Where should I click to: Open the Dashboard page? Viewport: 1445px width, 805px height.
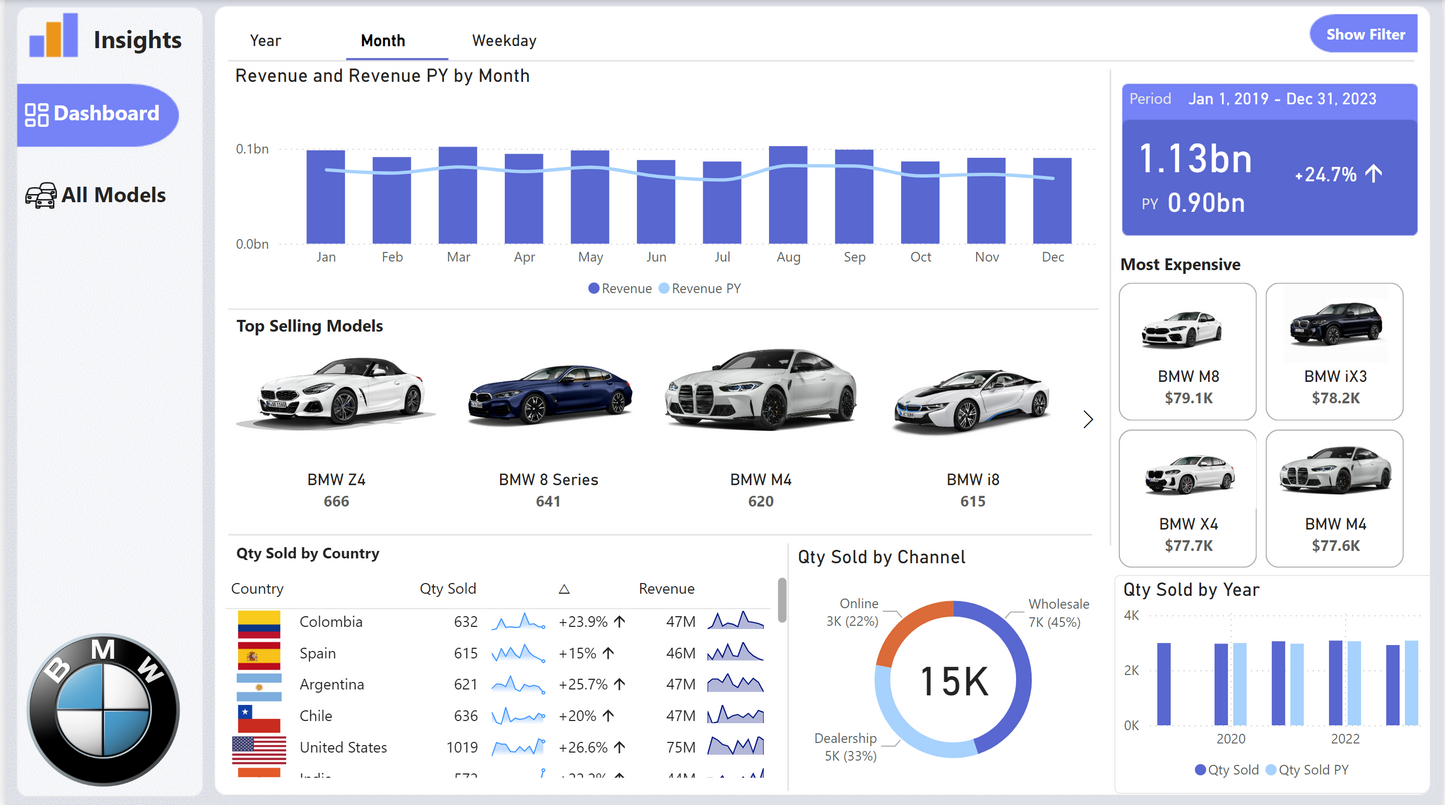click(97, 114)
